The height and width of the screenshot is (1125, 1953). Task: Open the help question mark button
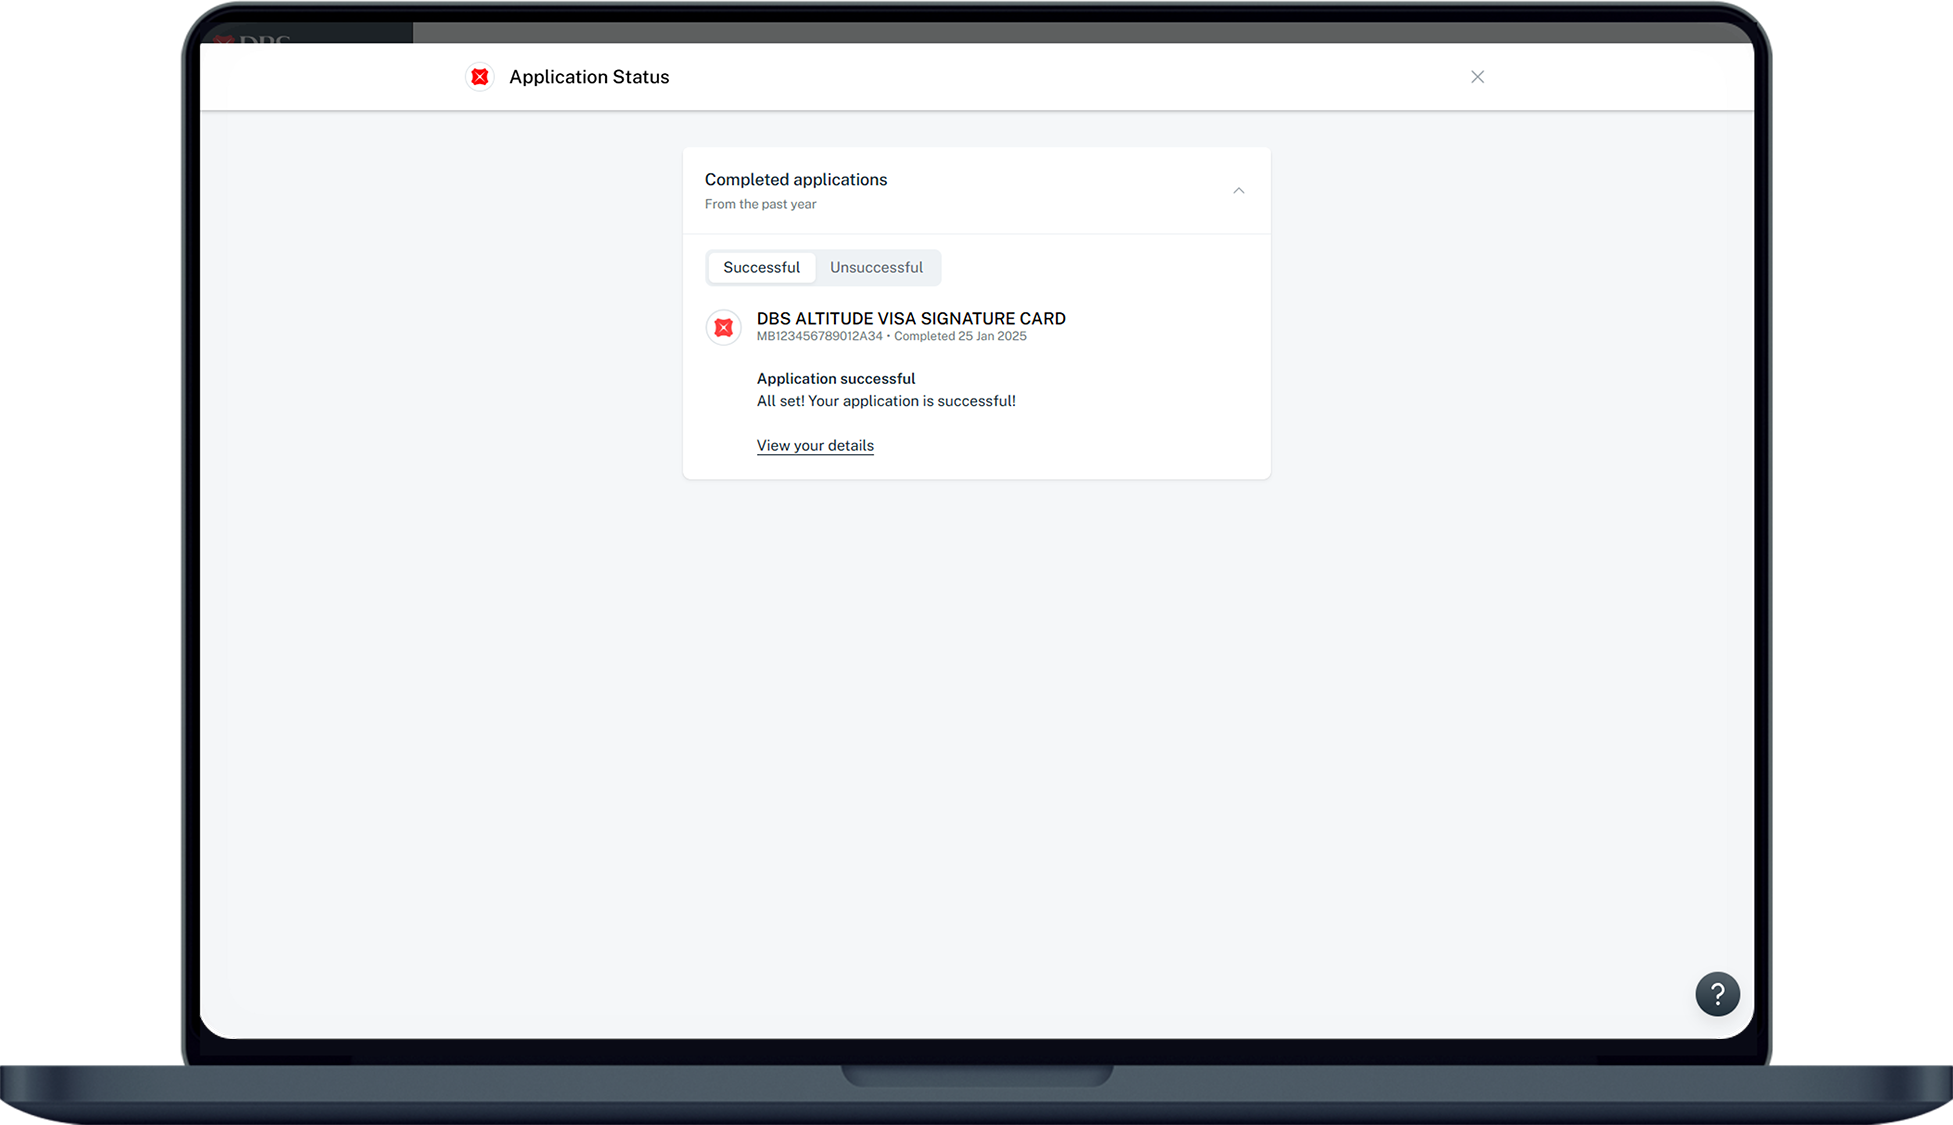coord(1717,994)
